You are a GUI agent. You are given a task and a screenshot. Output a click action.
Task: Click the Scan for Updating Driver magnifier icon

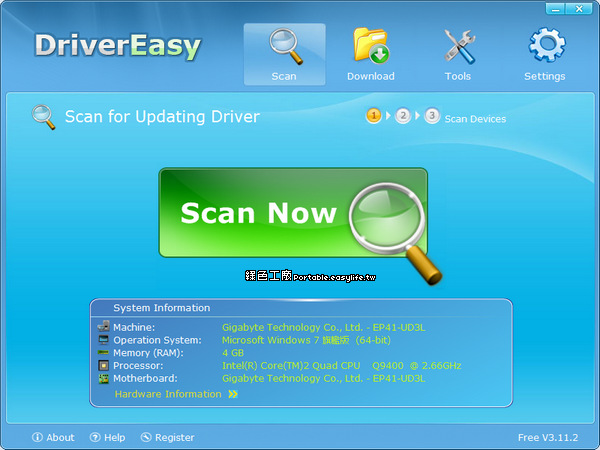tap(44, 117)
